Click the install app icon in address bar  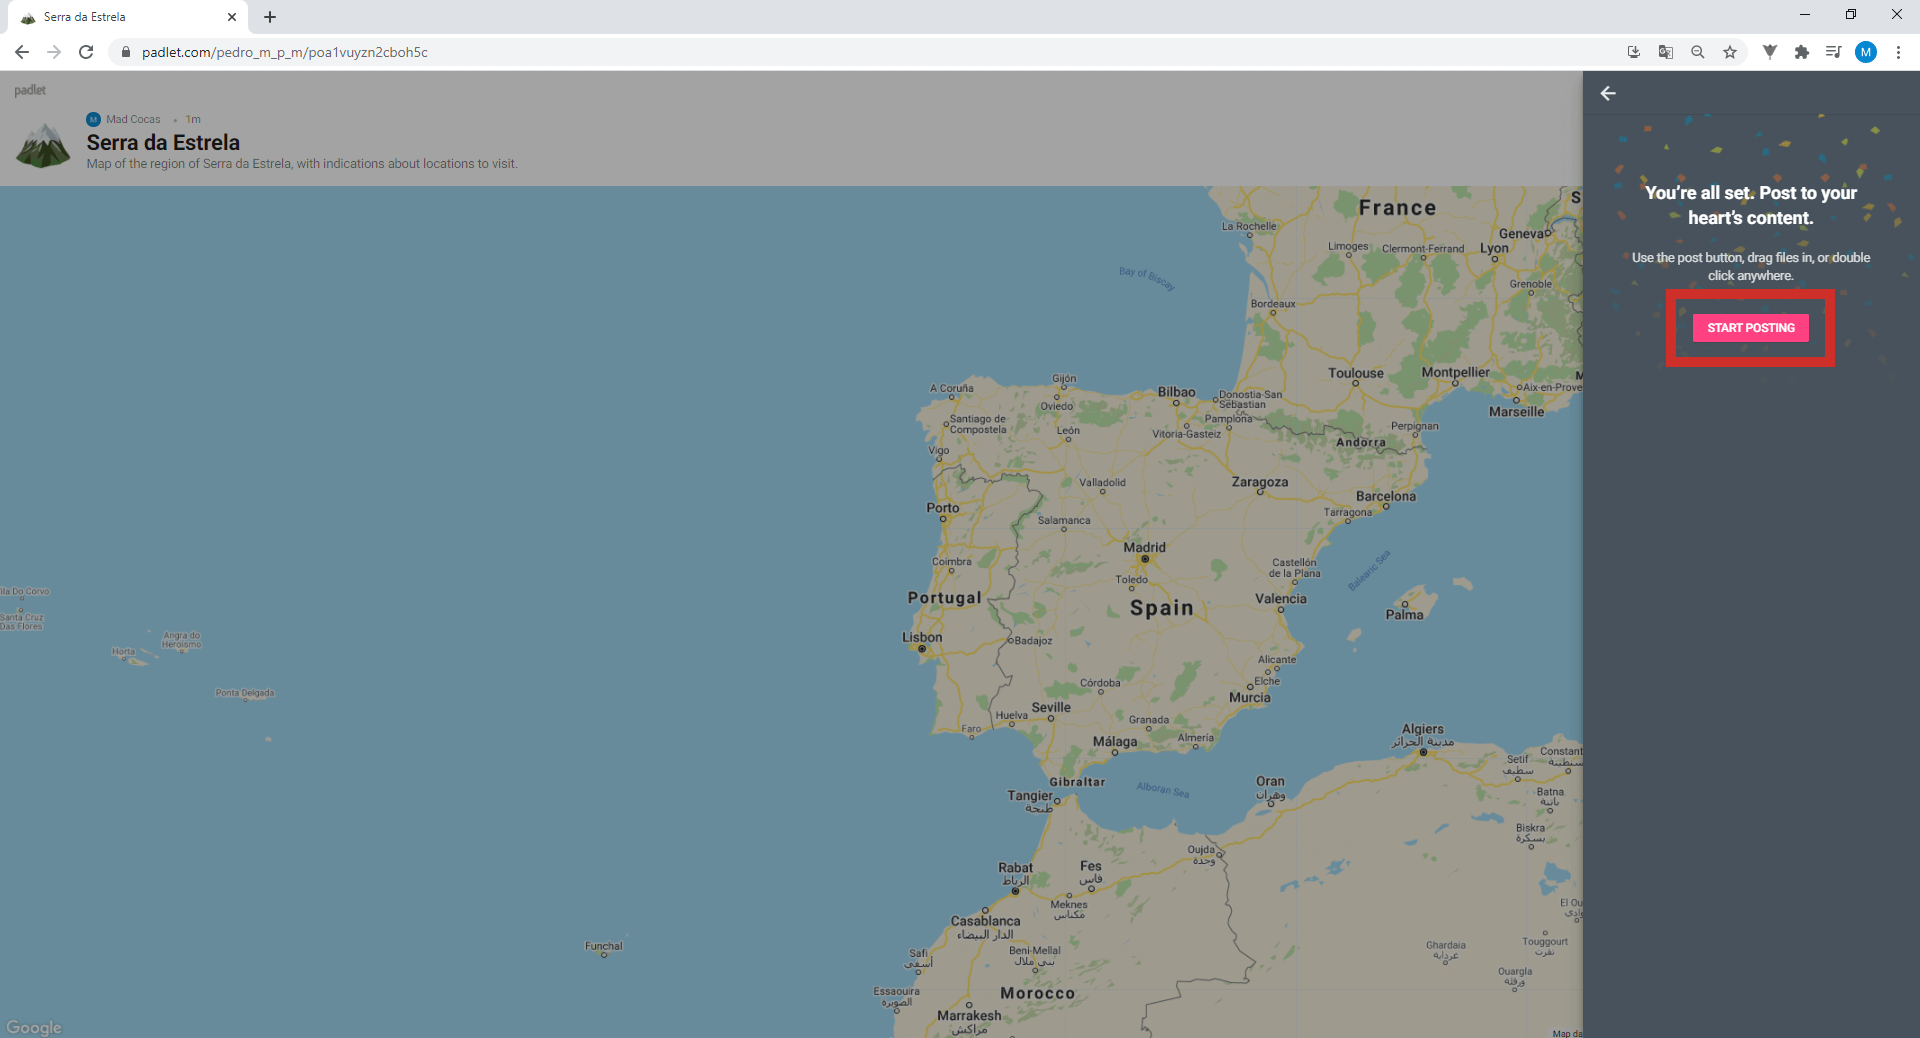1634,52
